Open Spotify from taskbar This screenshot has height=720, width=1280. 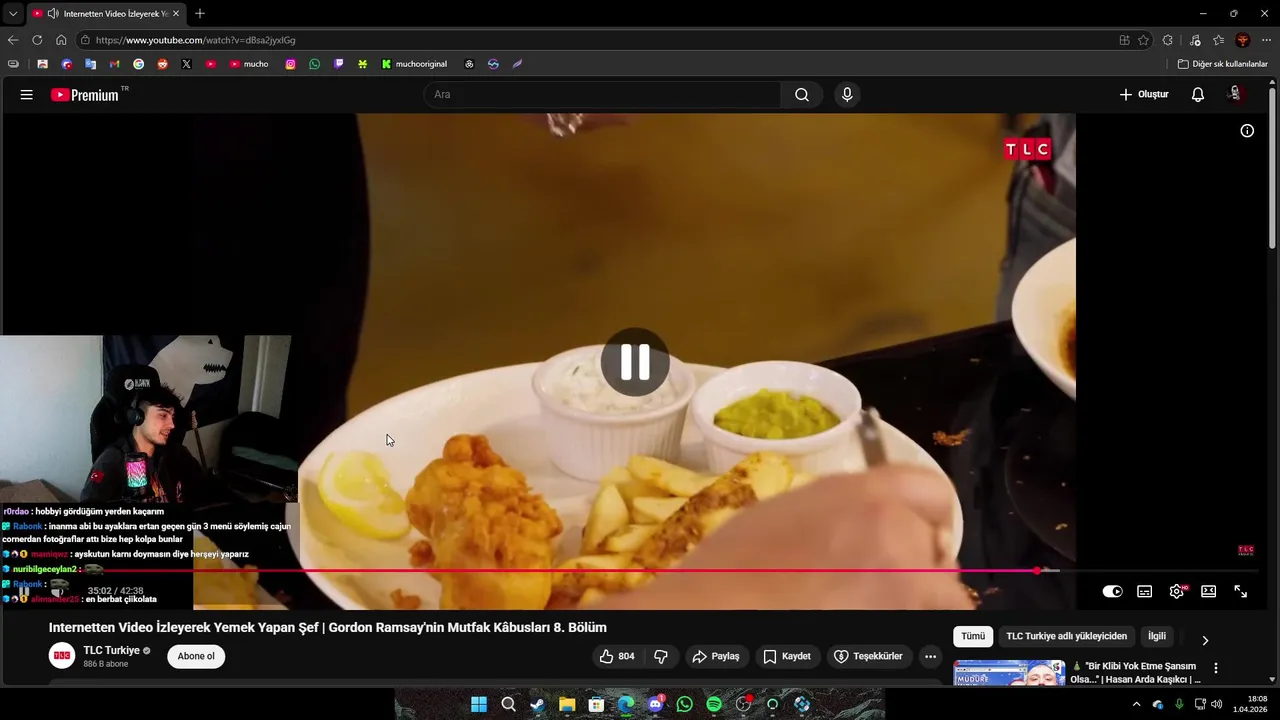tap(714, 704)
